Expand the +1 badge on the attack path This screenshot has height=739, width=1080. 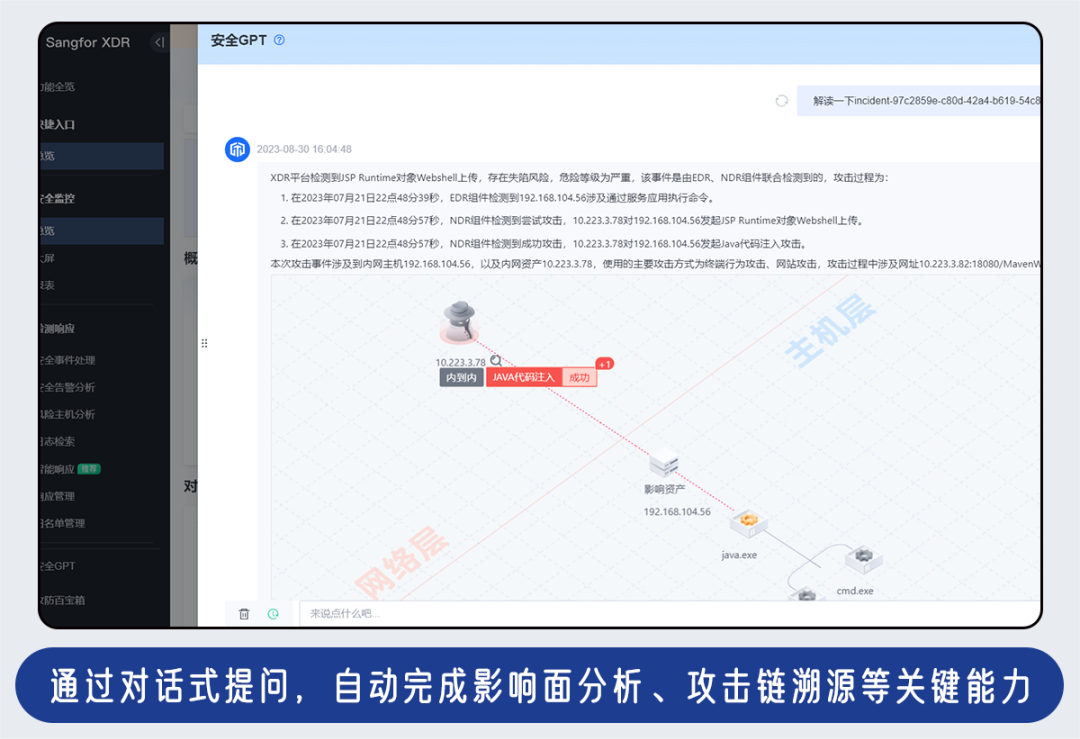click(604, 364)
